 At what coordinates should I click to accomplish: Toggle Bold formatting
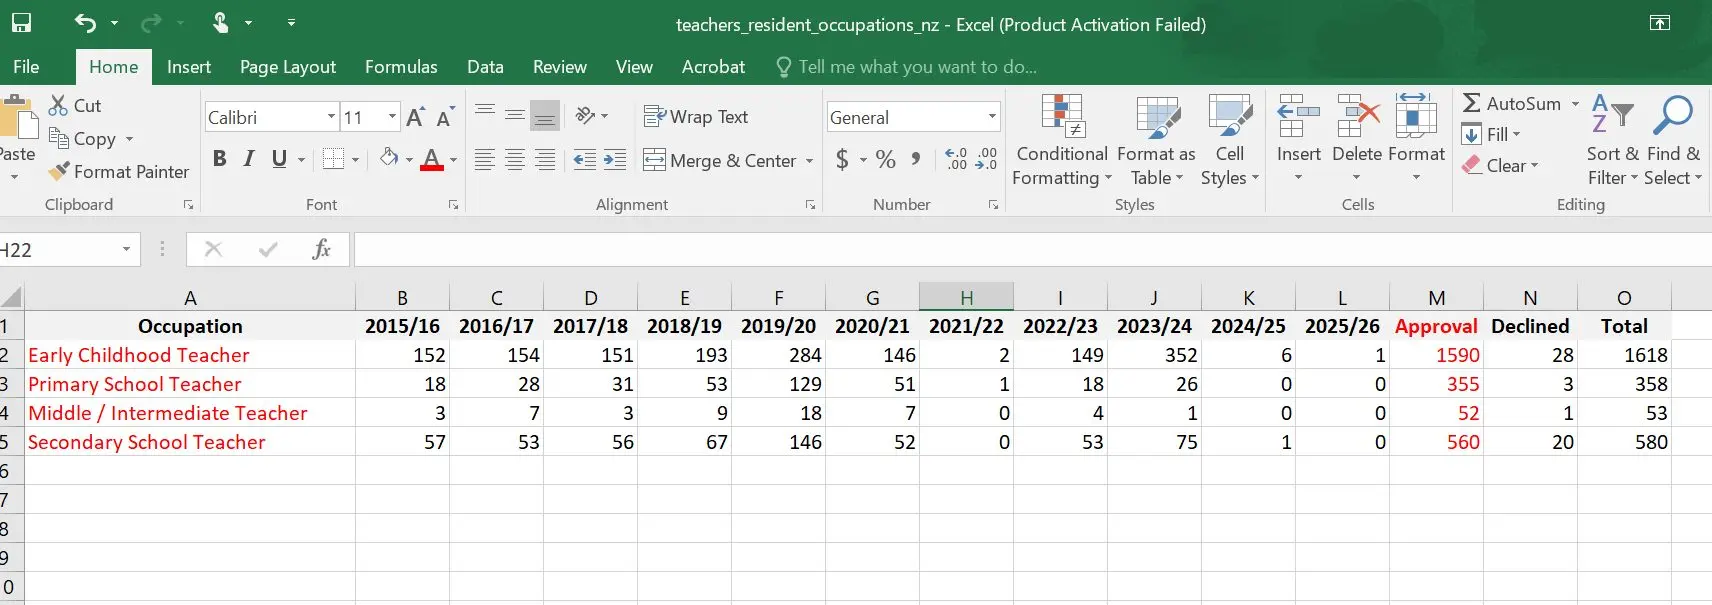click(x=219, y=159)
